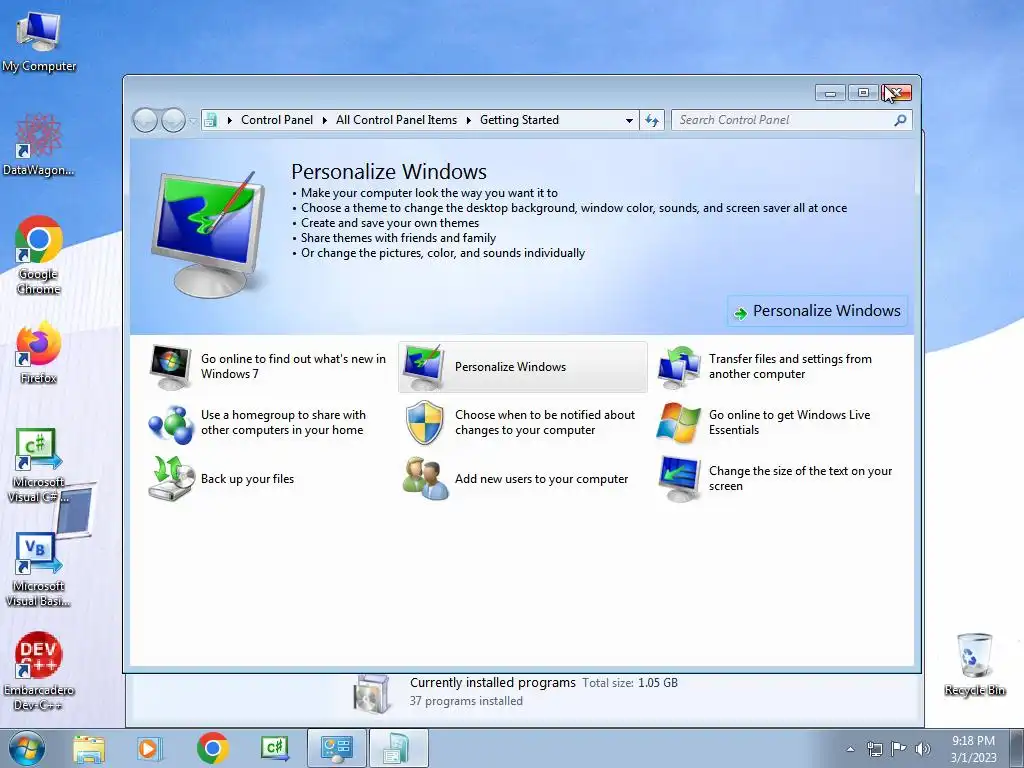Image resolution: width=1024 pixels, height=768 pixels.
Task: Launch the Firefox desktop shortcut
Action: click(x=39, y=353)
